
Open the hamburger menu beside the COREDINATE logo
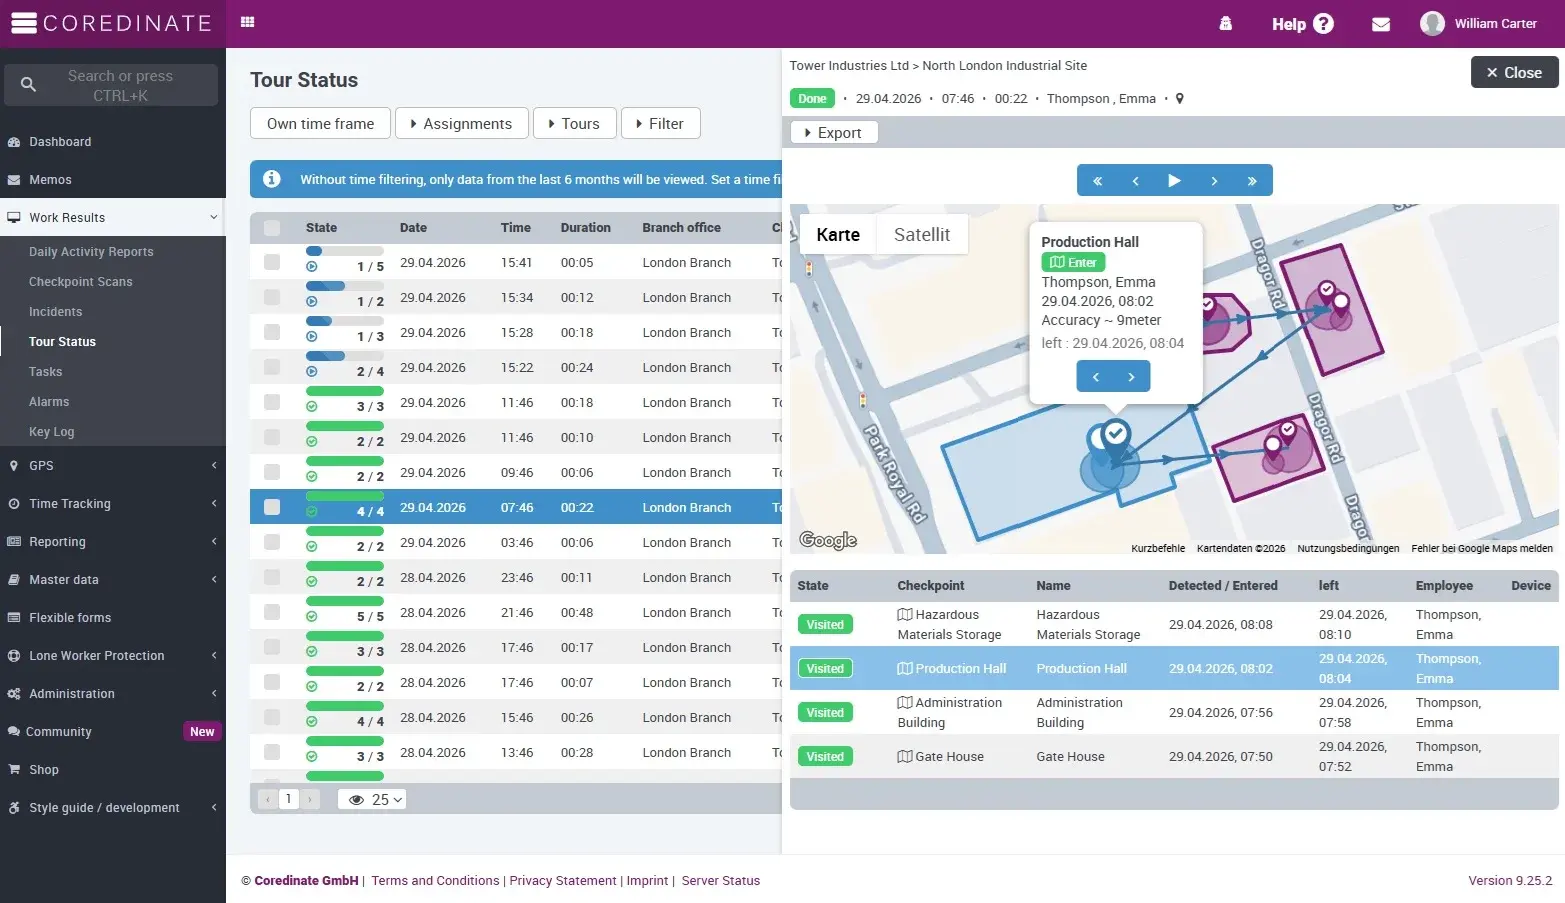(x=24, y=23)
